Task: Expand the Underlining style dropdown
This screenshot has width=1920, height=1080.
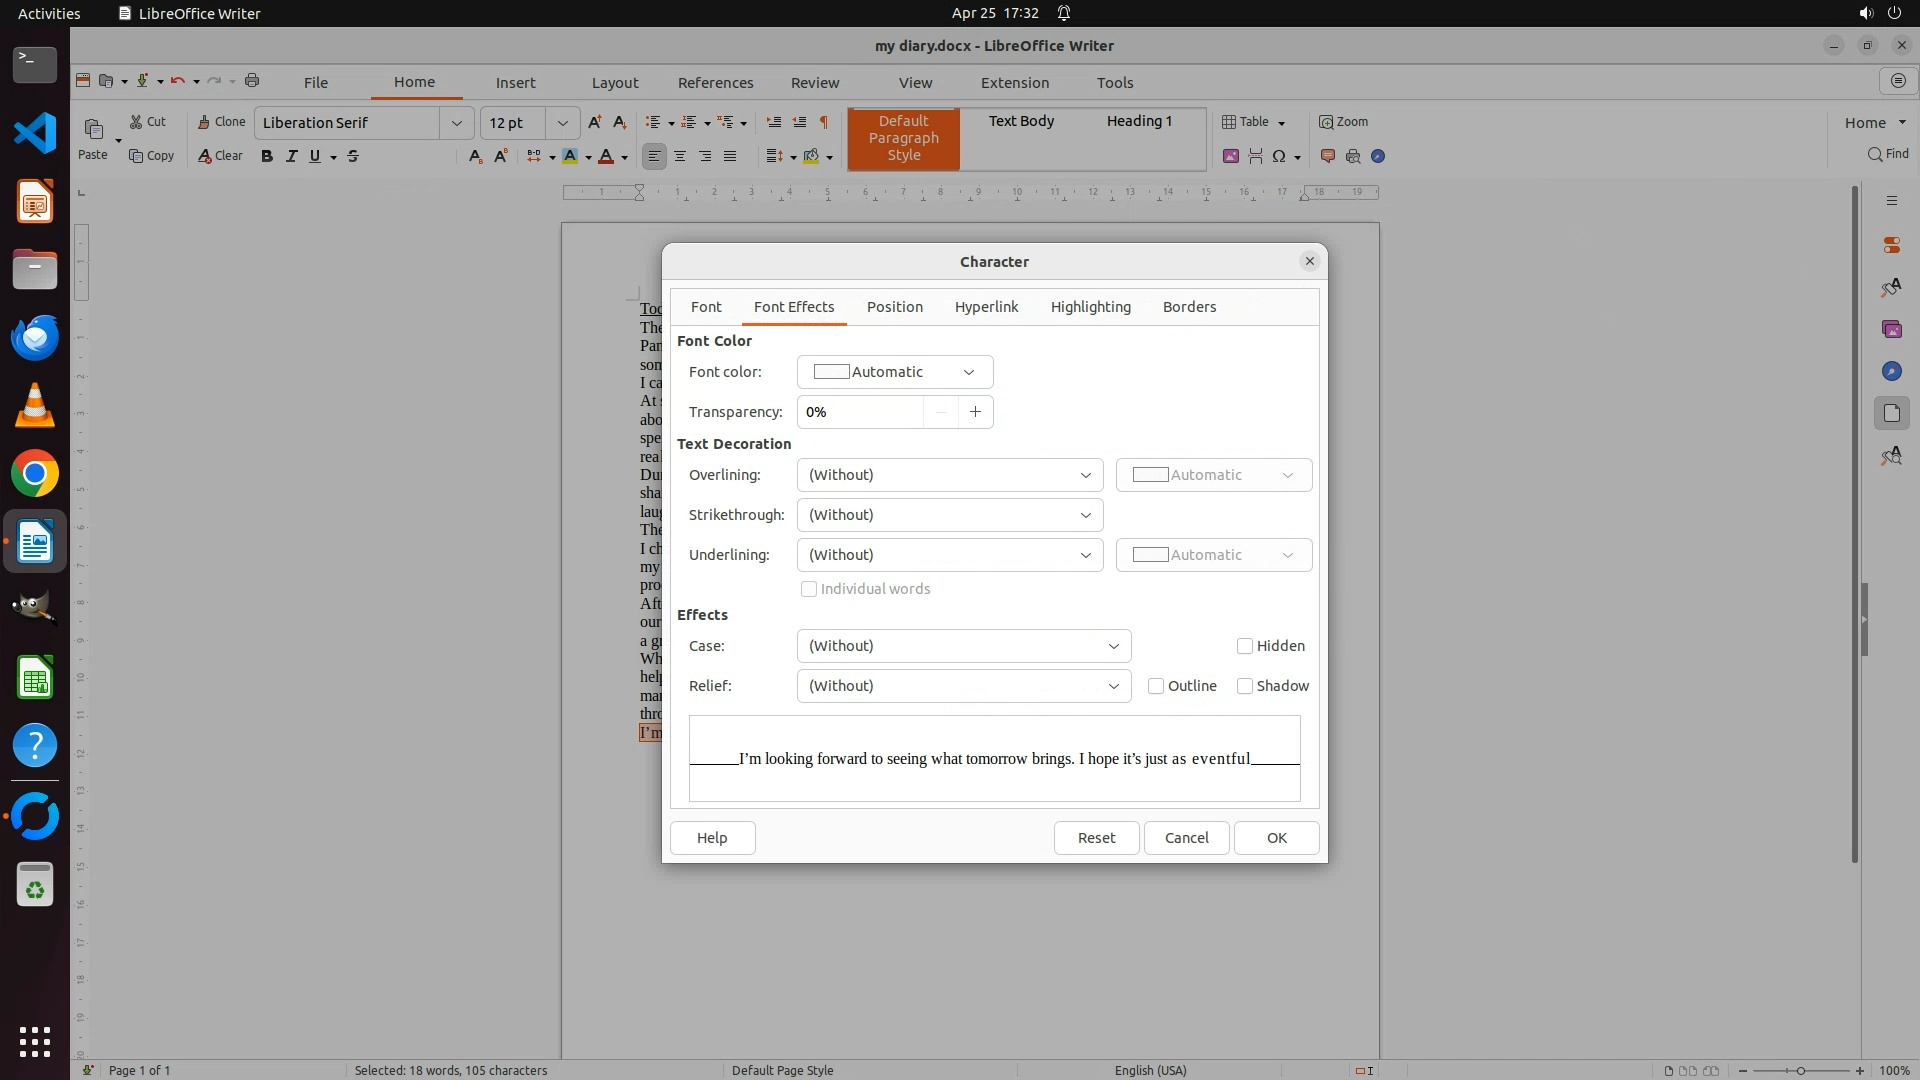Action: tap(949, 555)
